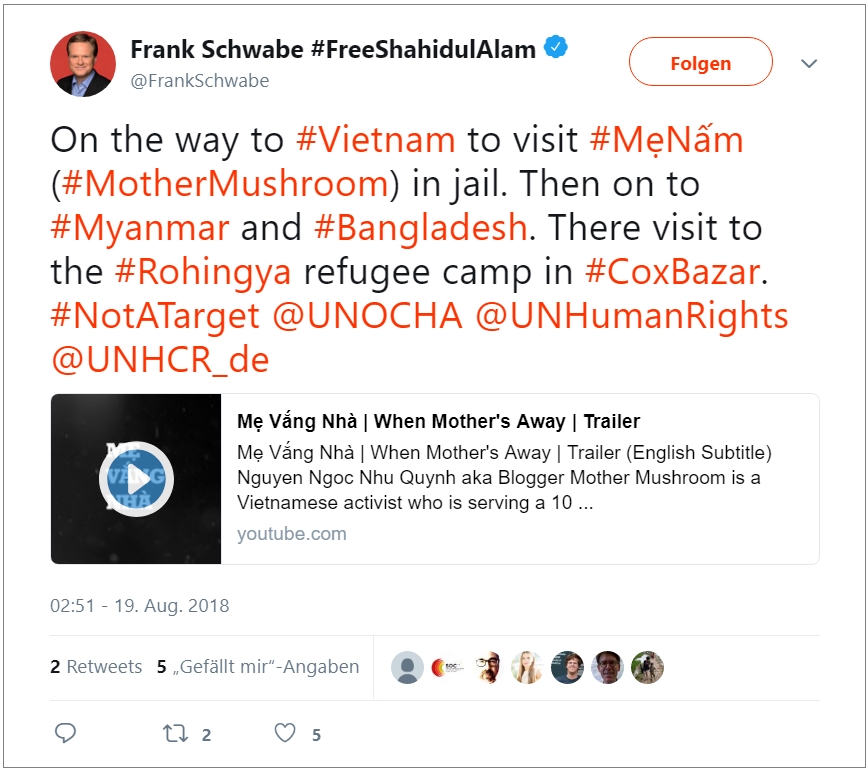Click the first gray default liker avatar
867x770 pixels.
[x=407, y=667]
